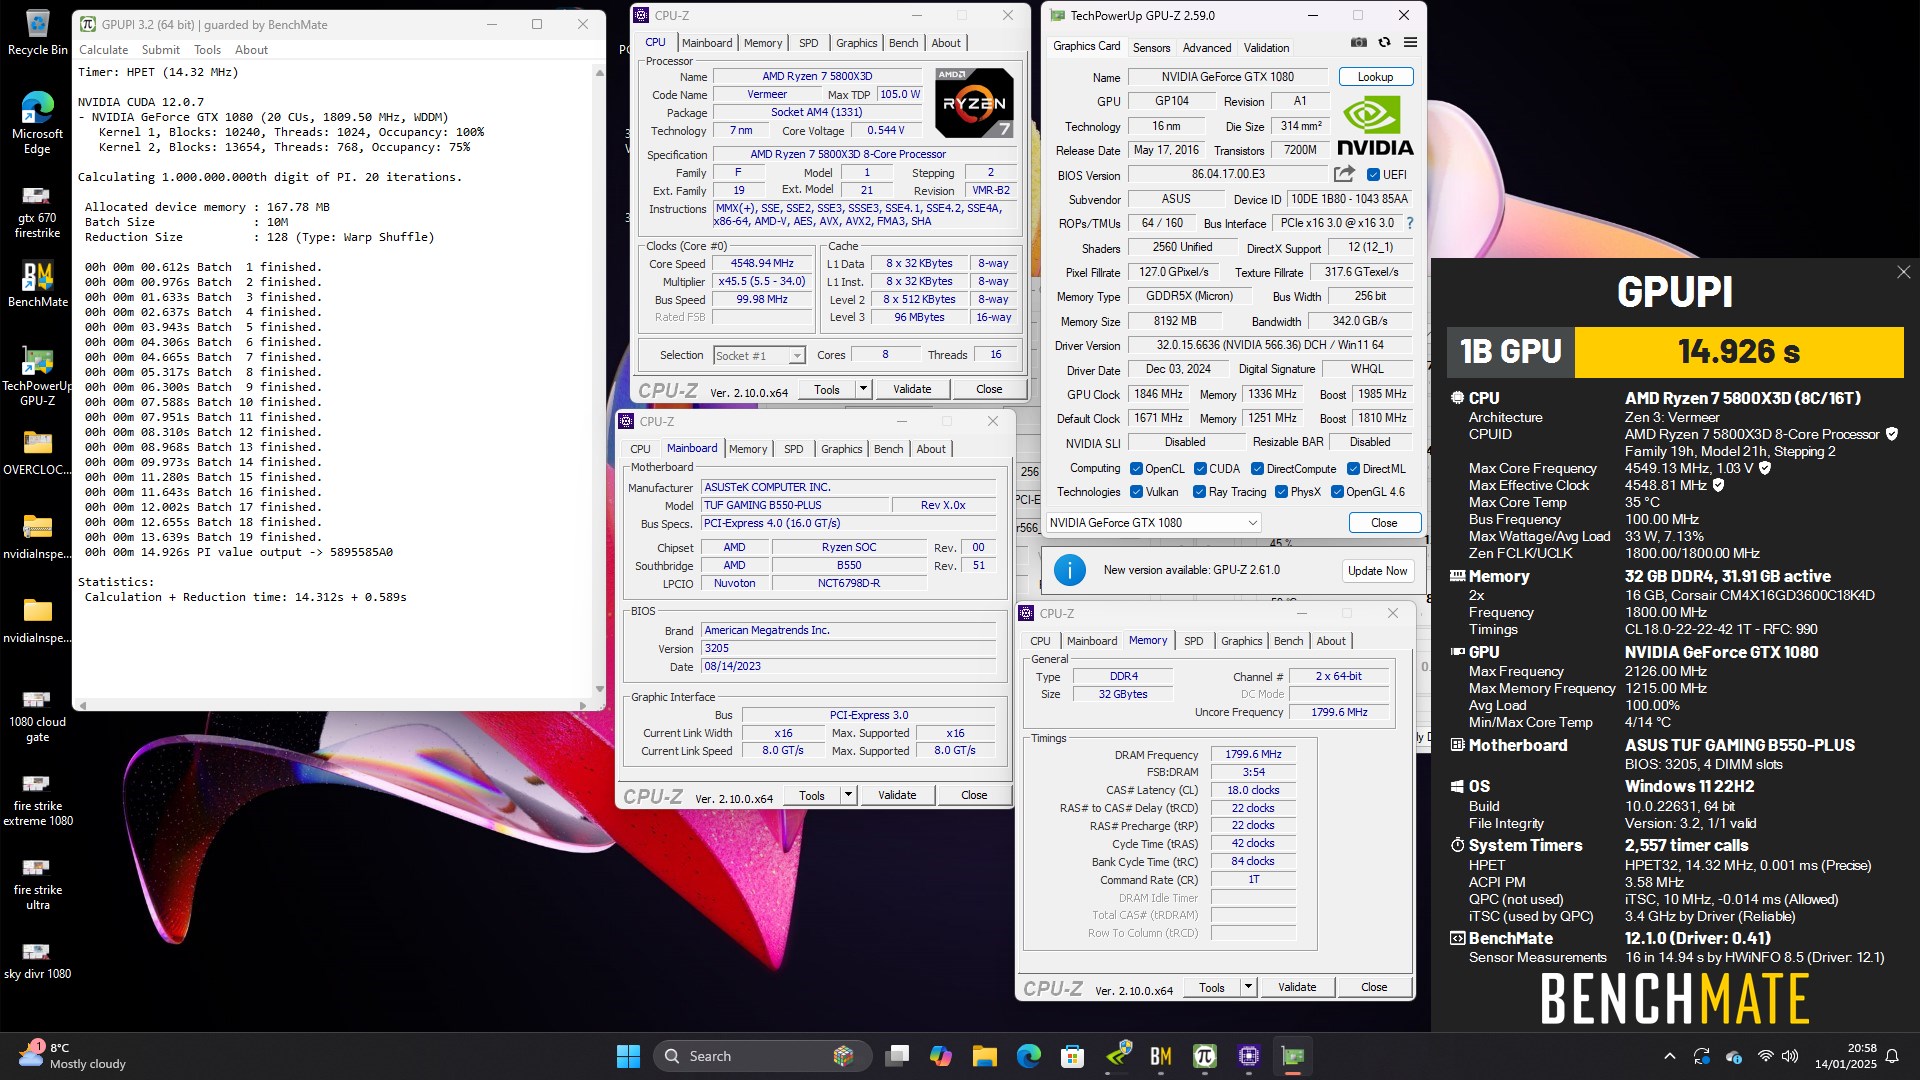
Task: Take a GPU-Z screenshot with camera icon
Action: coord(1358,42)
